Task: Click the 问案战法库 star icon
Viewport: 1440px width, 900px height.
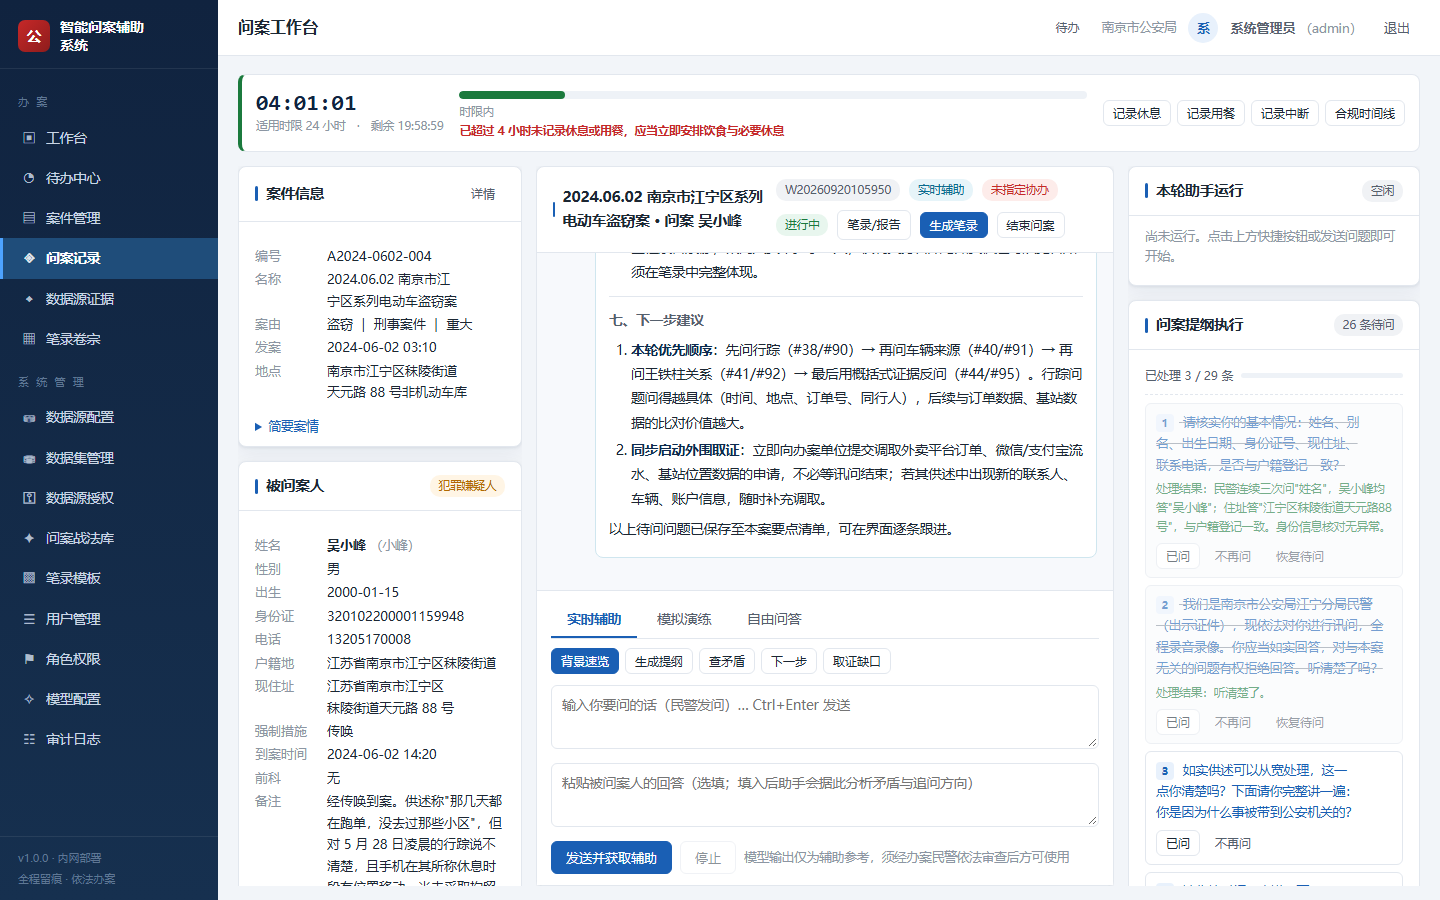Action: [x=29, y=538]
